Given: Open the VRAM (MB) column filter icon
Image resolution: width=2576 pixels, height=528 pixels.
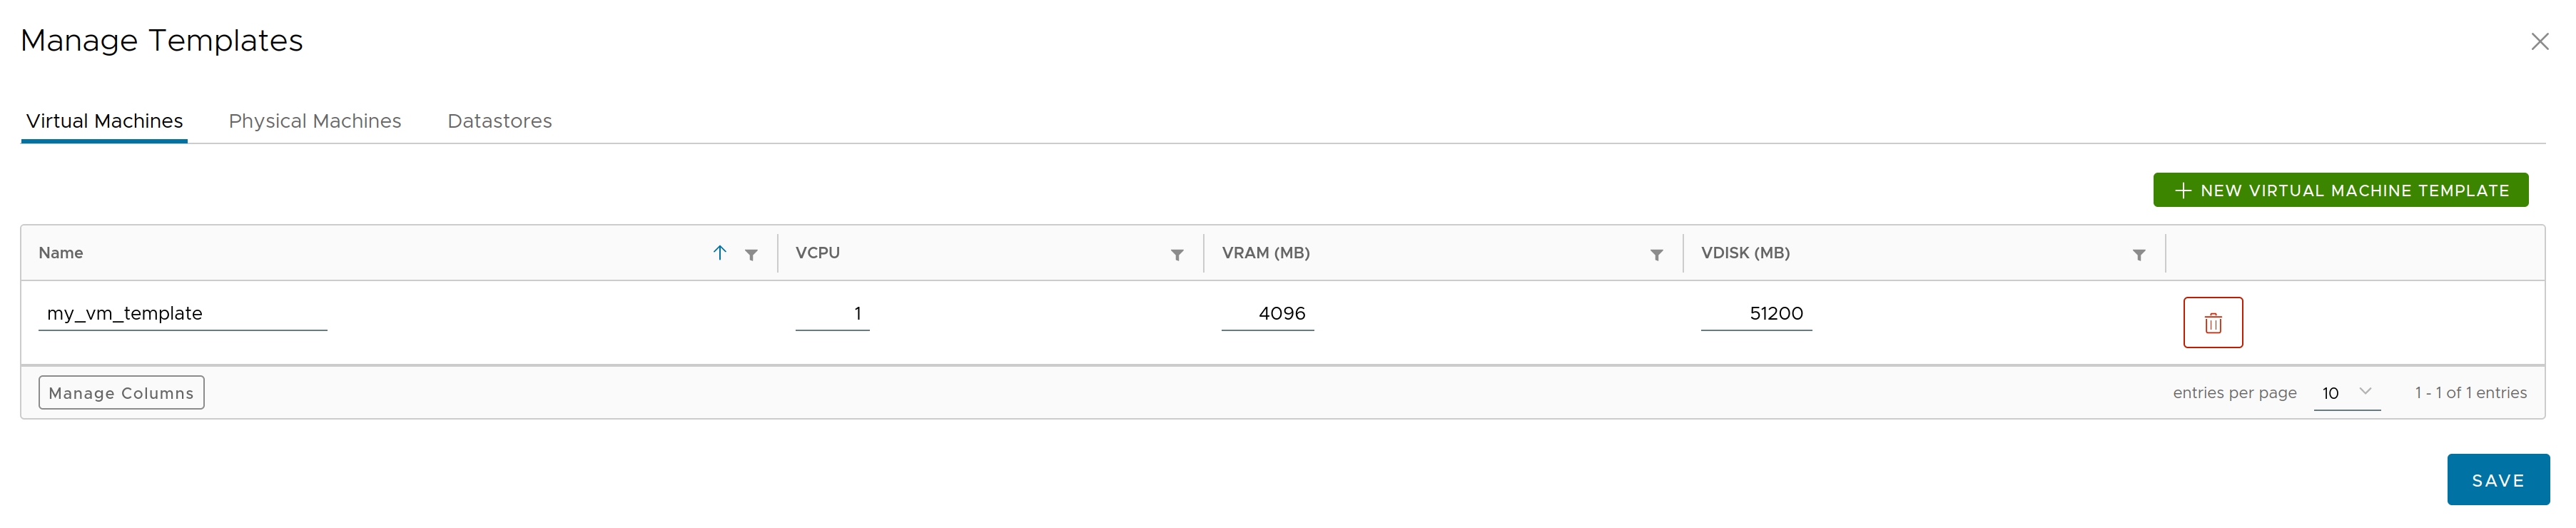Looking at the screenshot, I should click(1656, 255).
